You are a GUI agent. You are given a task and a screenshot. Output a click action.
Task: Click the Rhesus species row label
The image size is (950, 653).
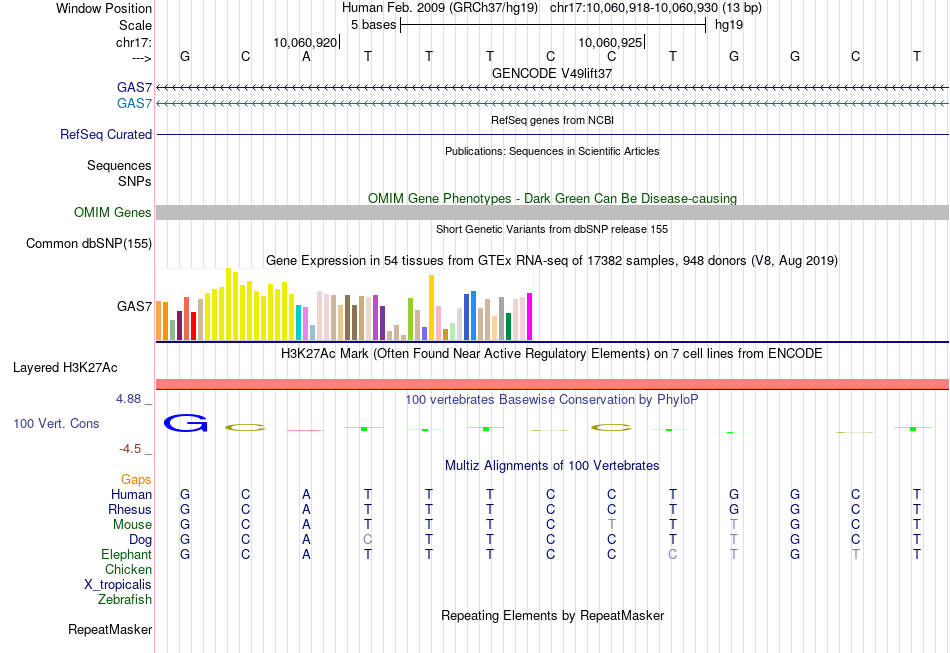[x=130, y=509]
